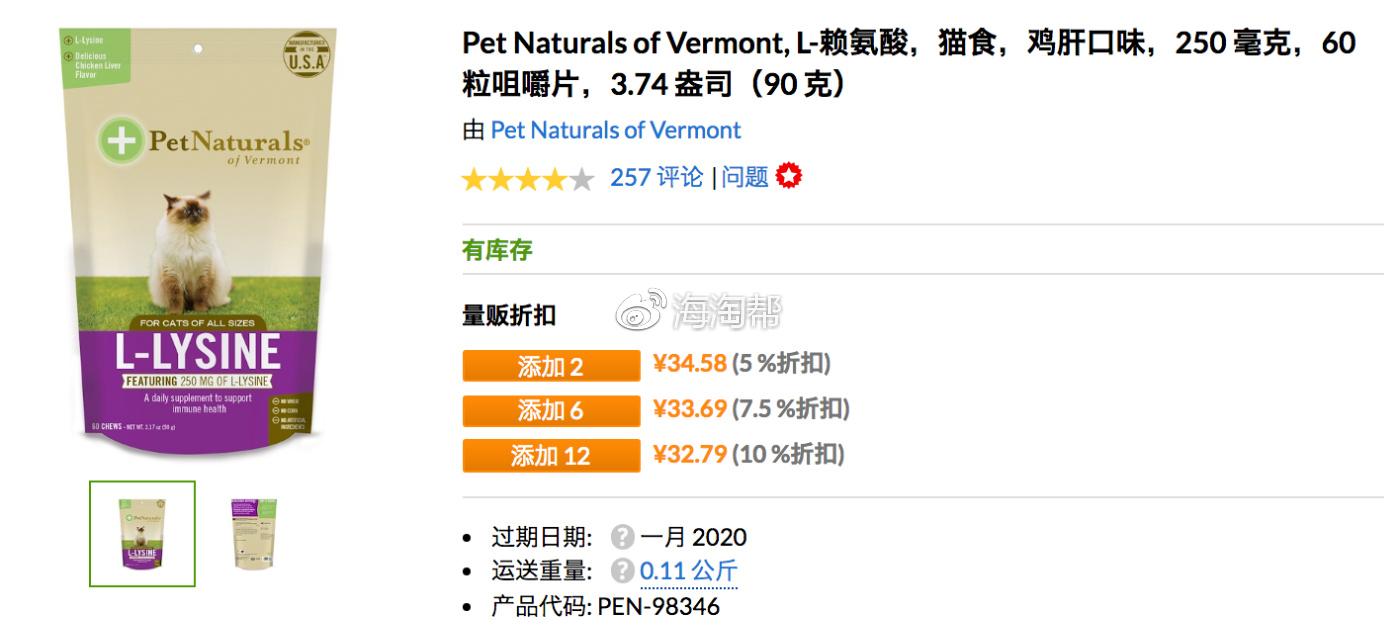Click the red badge icon beside 问题
The height and width of the screenshot is (620, 1400).
click(789, 177)
